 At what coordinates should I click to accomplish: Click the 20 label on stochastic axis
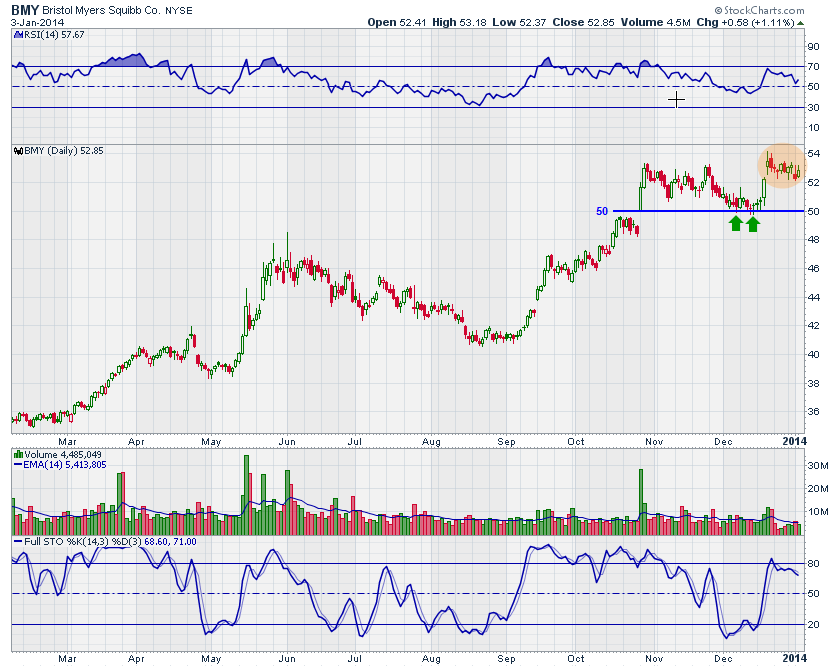coord(813,625)
